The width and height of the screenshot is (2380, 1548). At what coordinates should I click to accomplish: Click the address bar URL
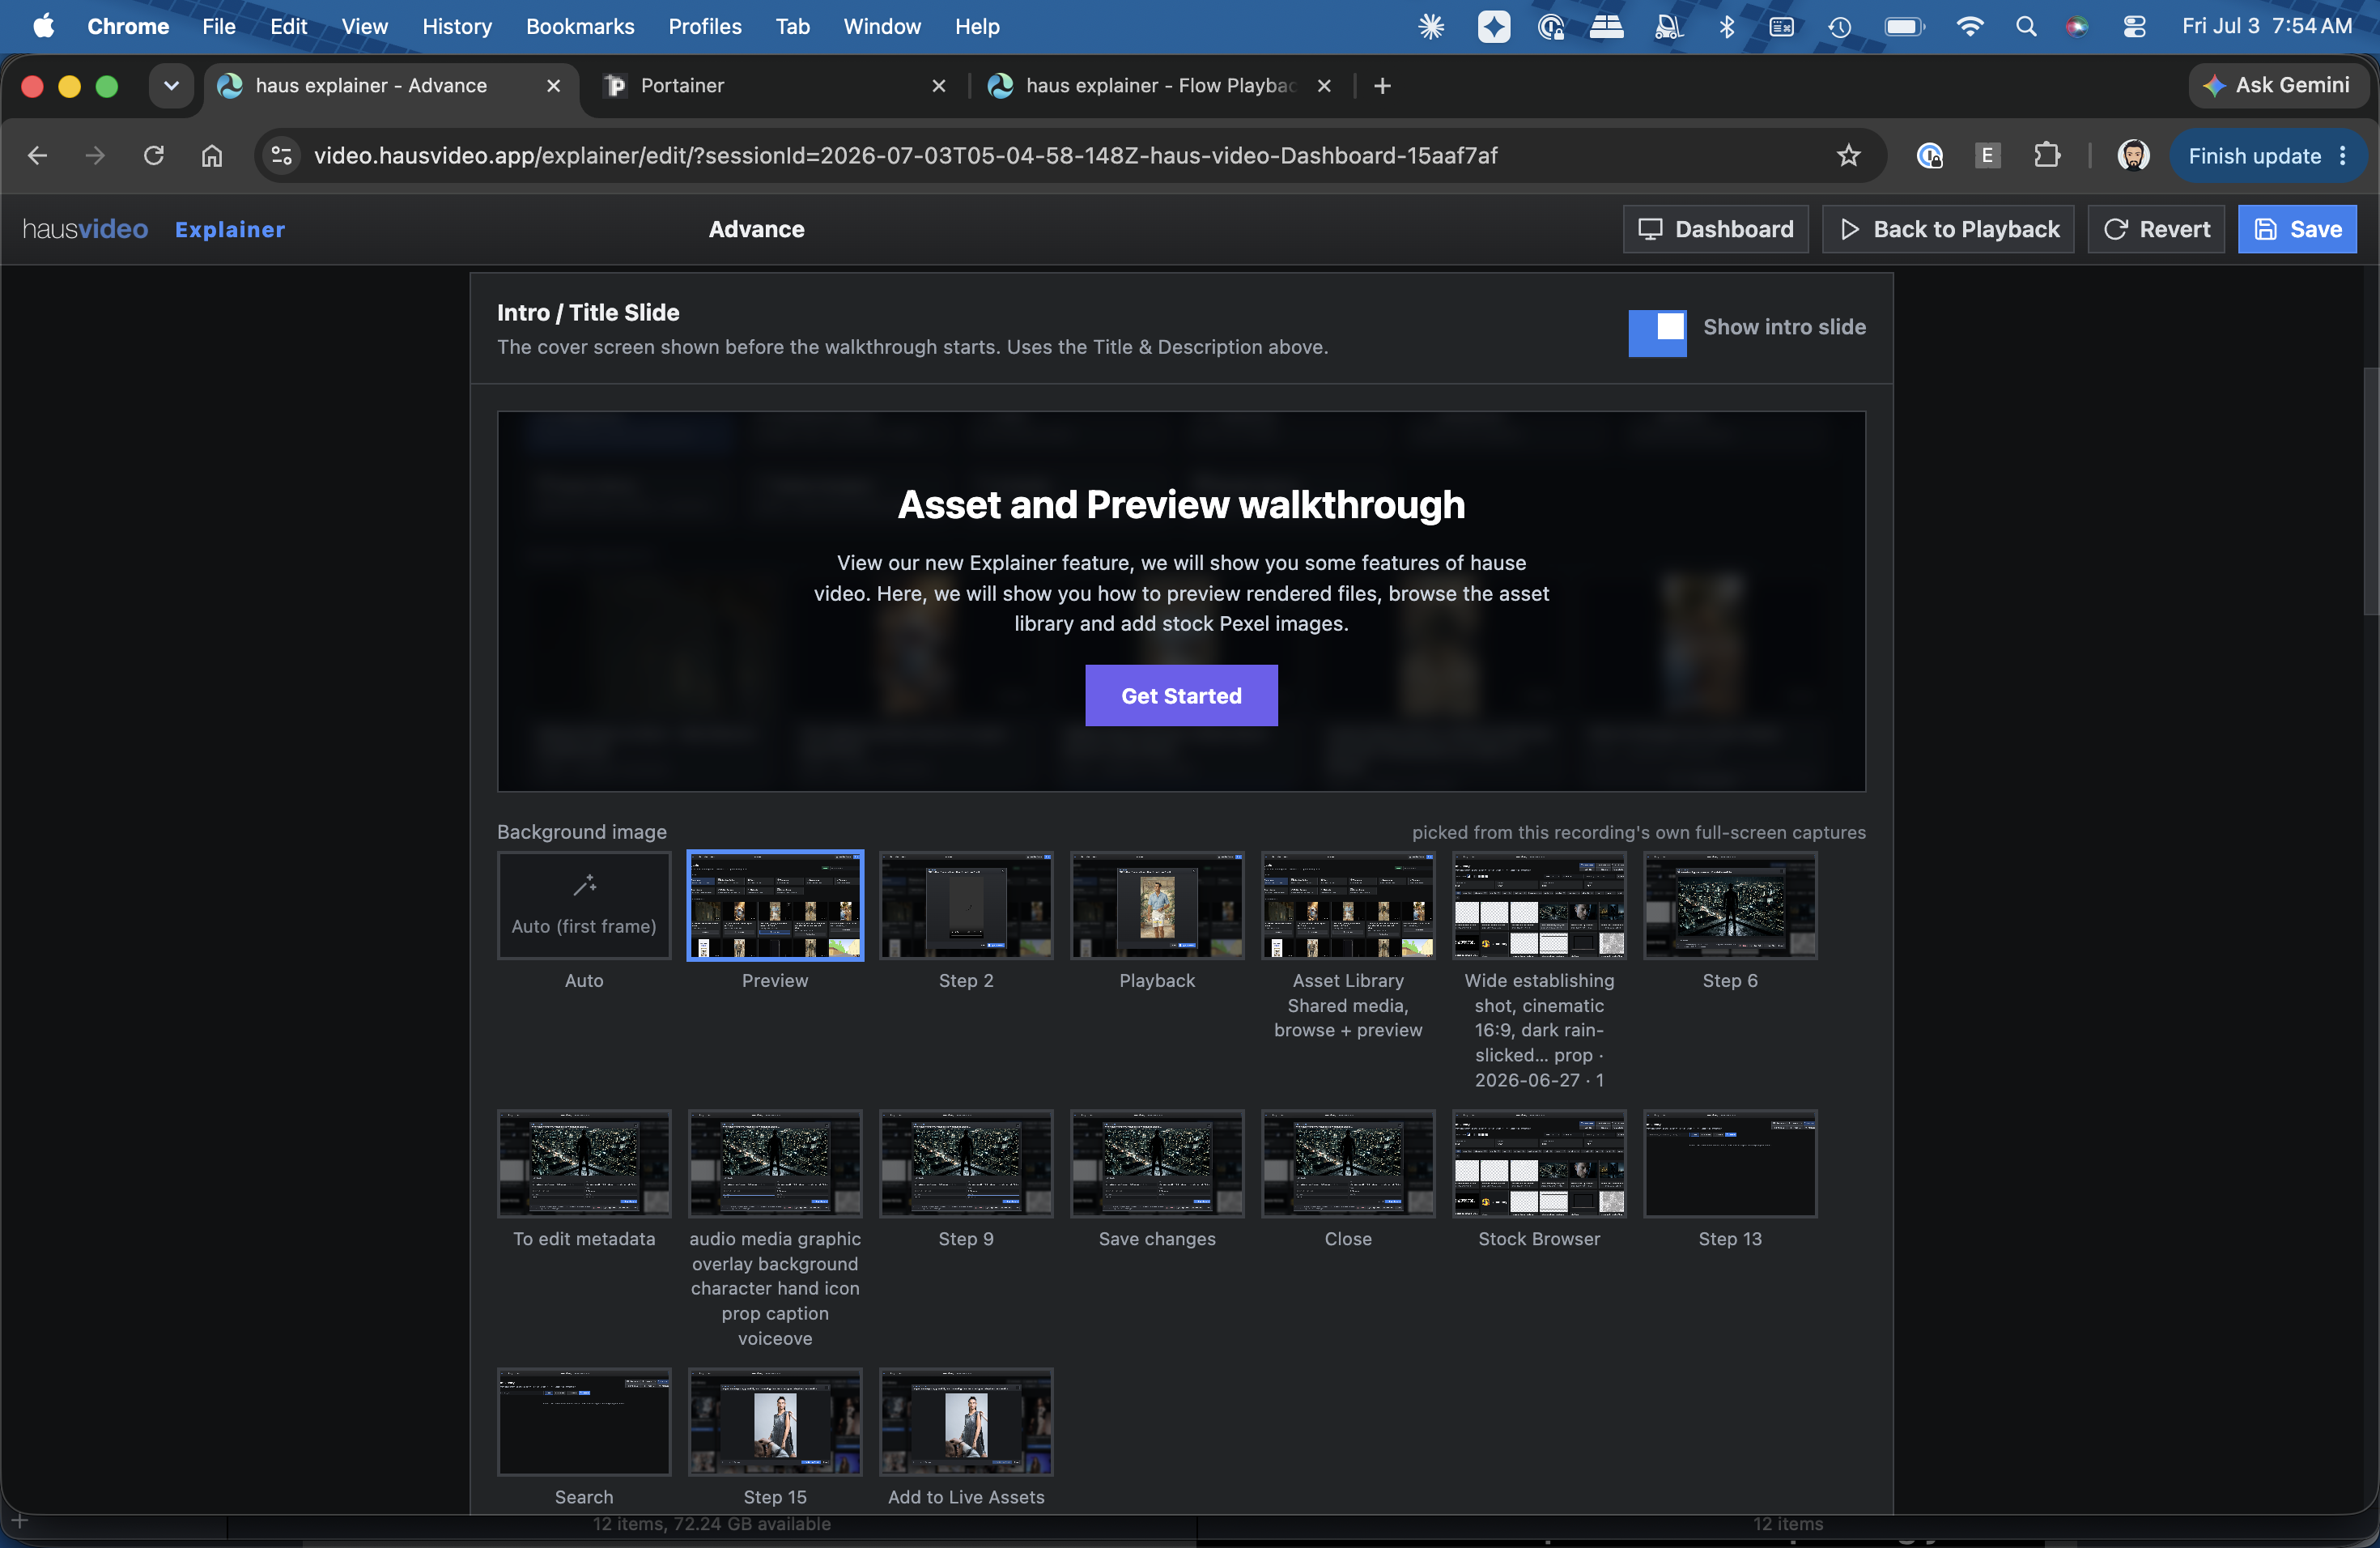pos(905,156)
